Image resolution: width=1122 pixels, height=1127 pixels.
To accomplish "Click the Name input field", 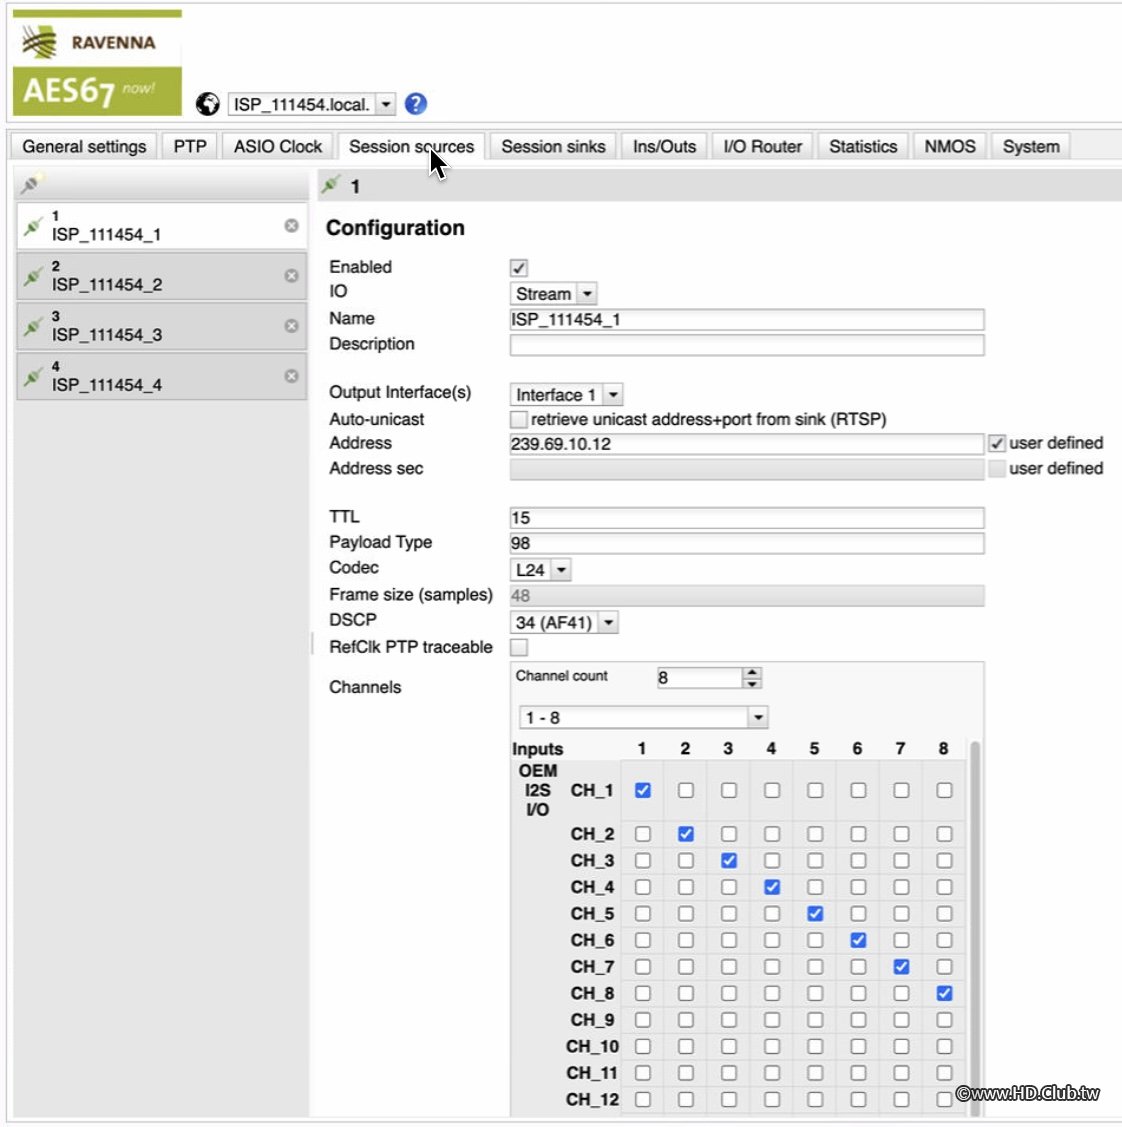I will coord(747,320).
